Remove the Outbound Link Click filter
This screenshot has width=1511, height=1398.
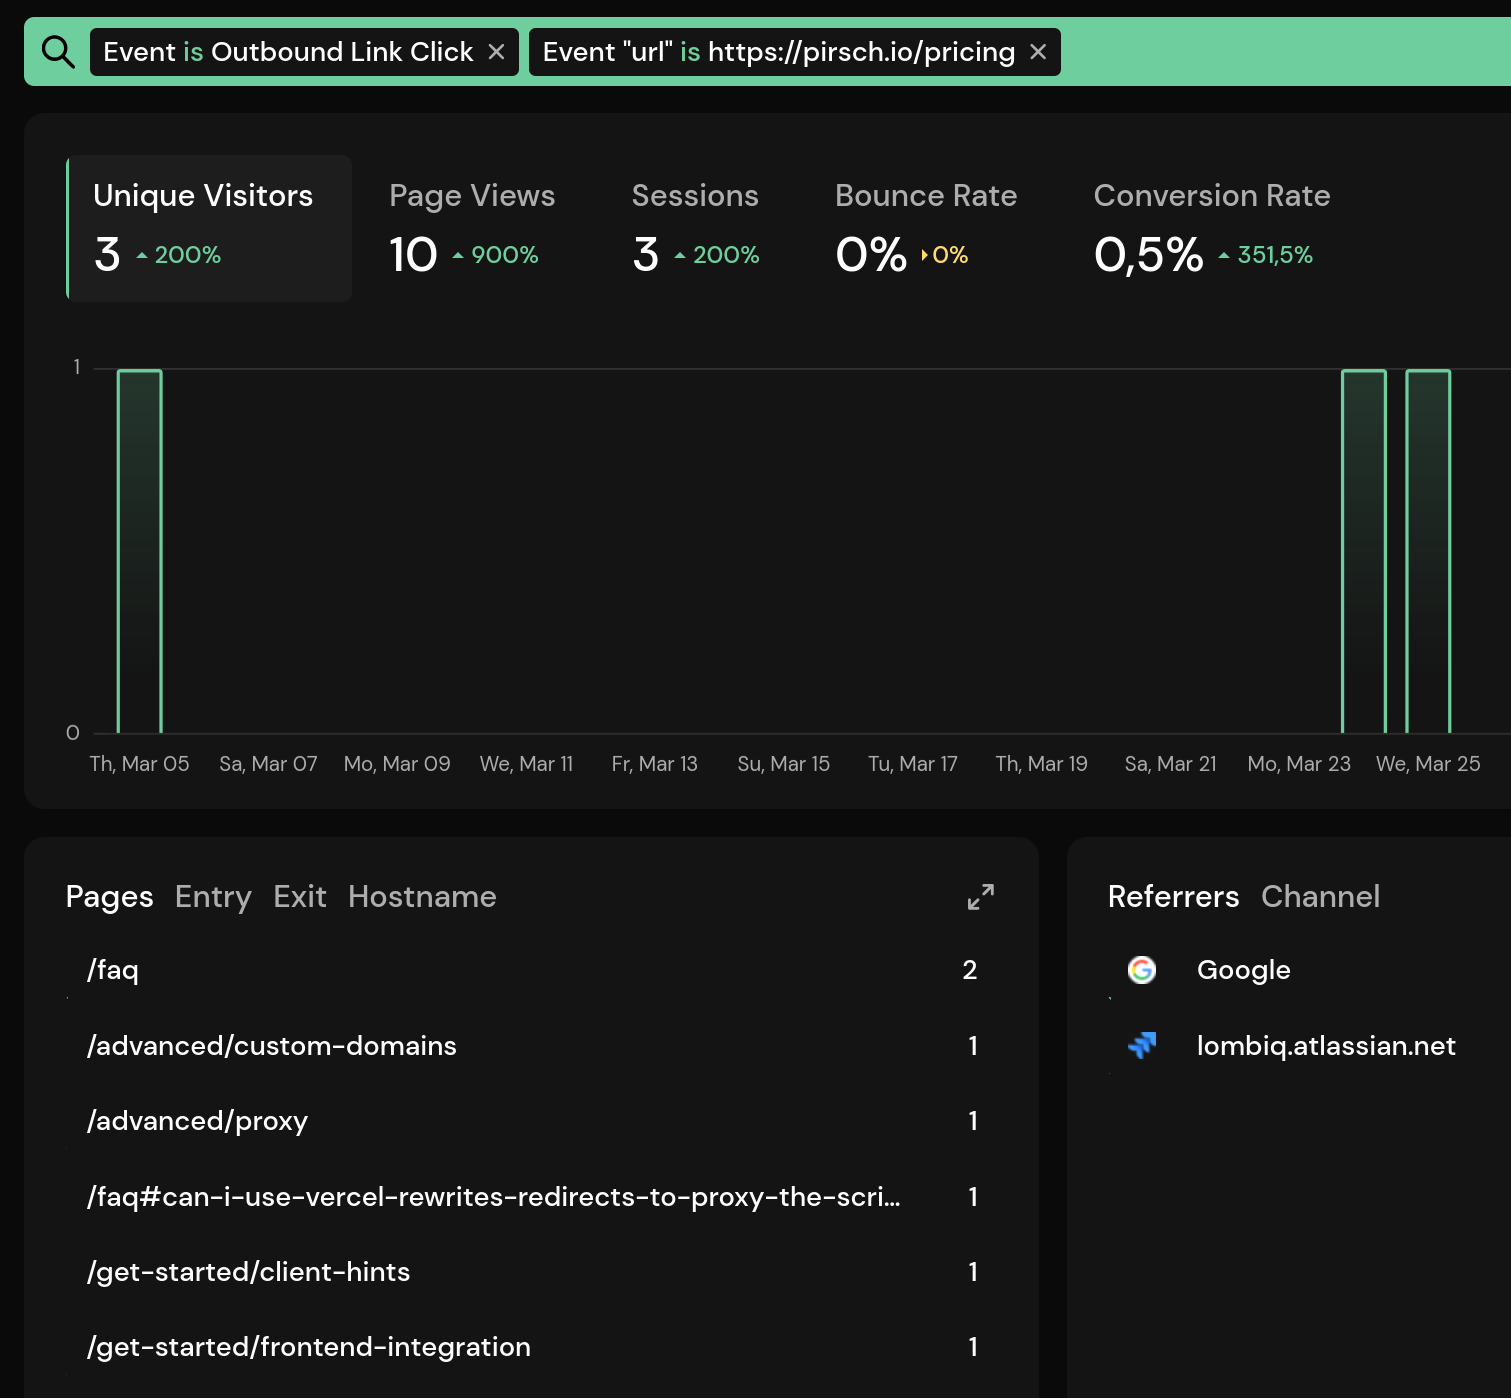pos(496,52)
